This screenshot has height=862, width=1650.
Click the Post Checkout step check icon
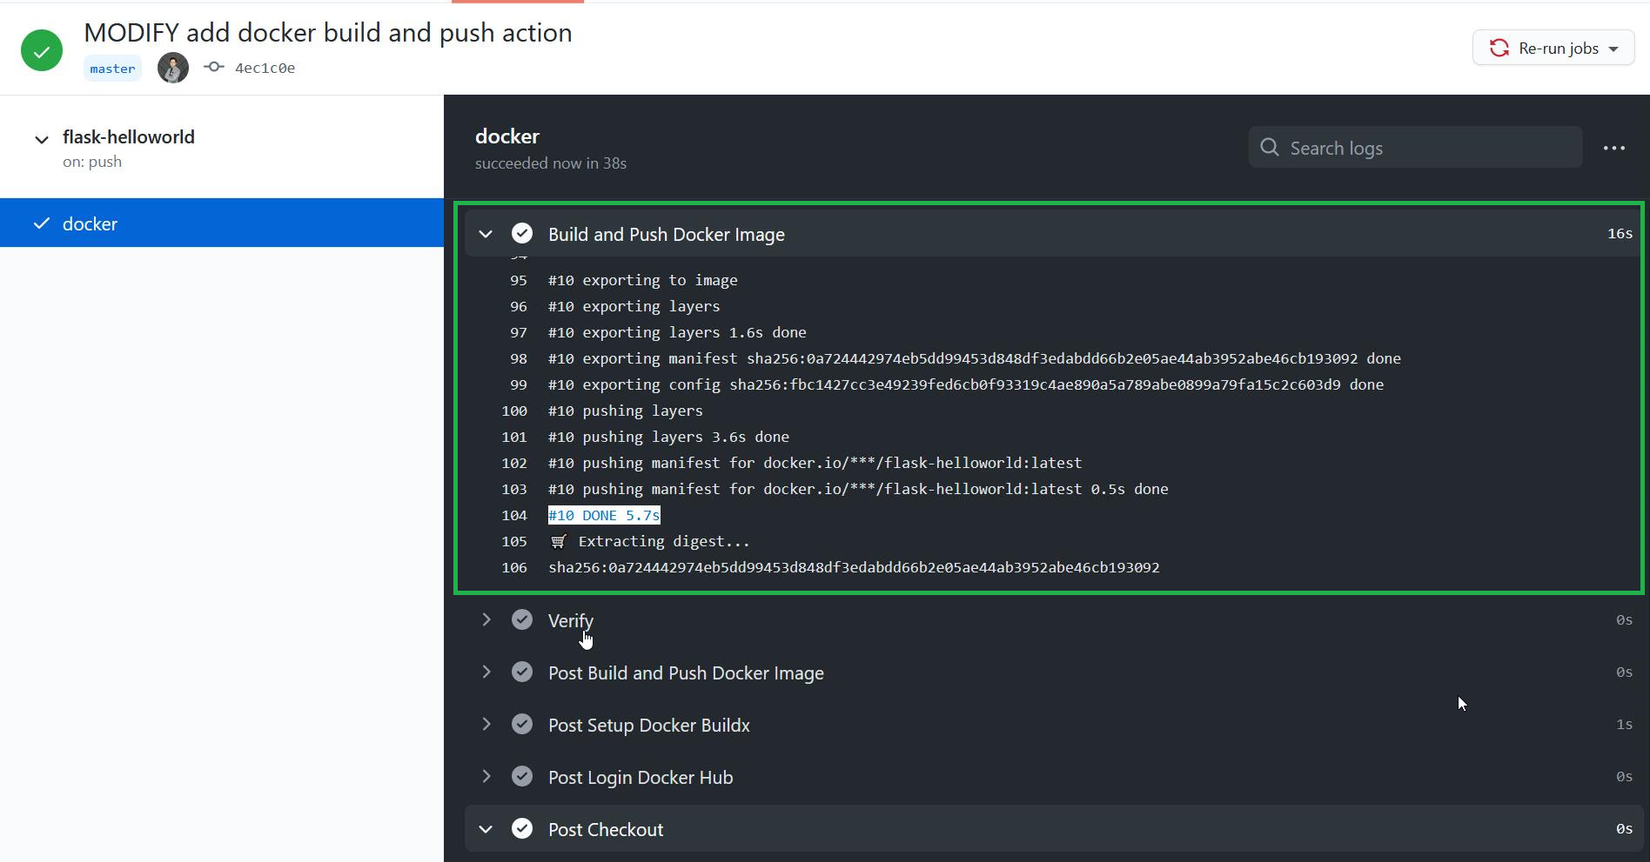[522, 829]
